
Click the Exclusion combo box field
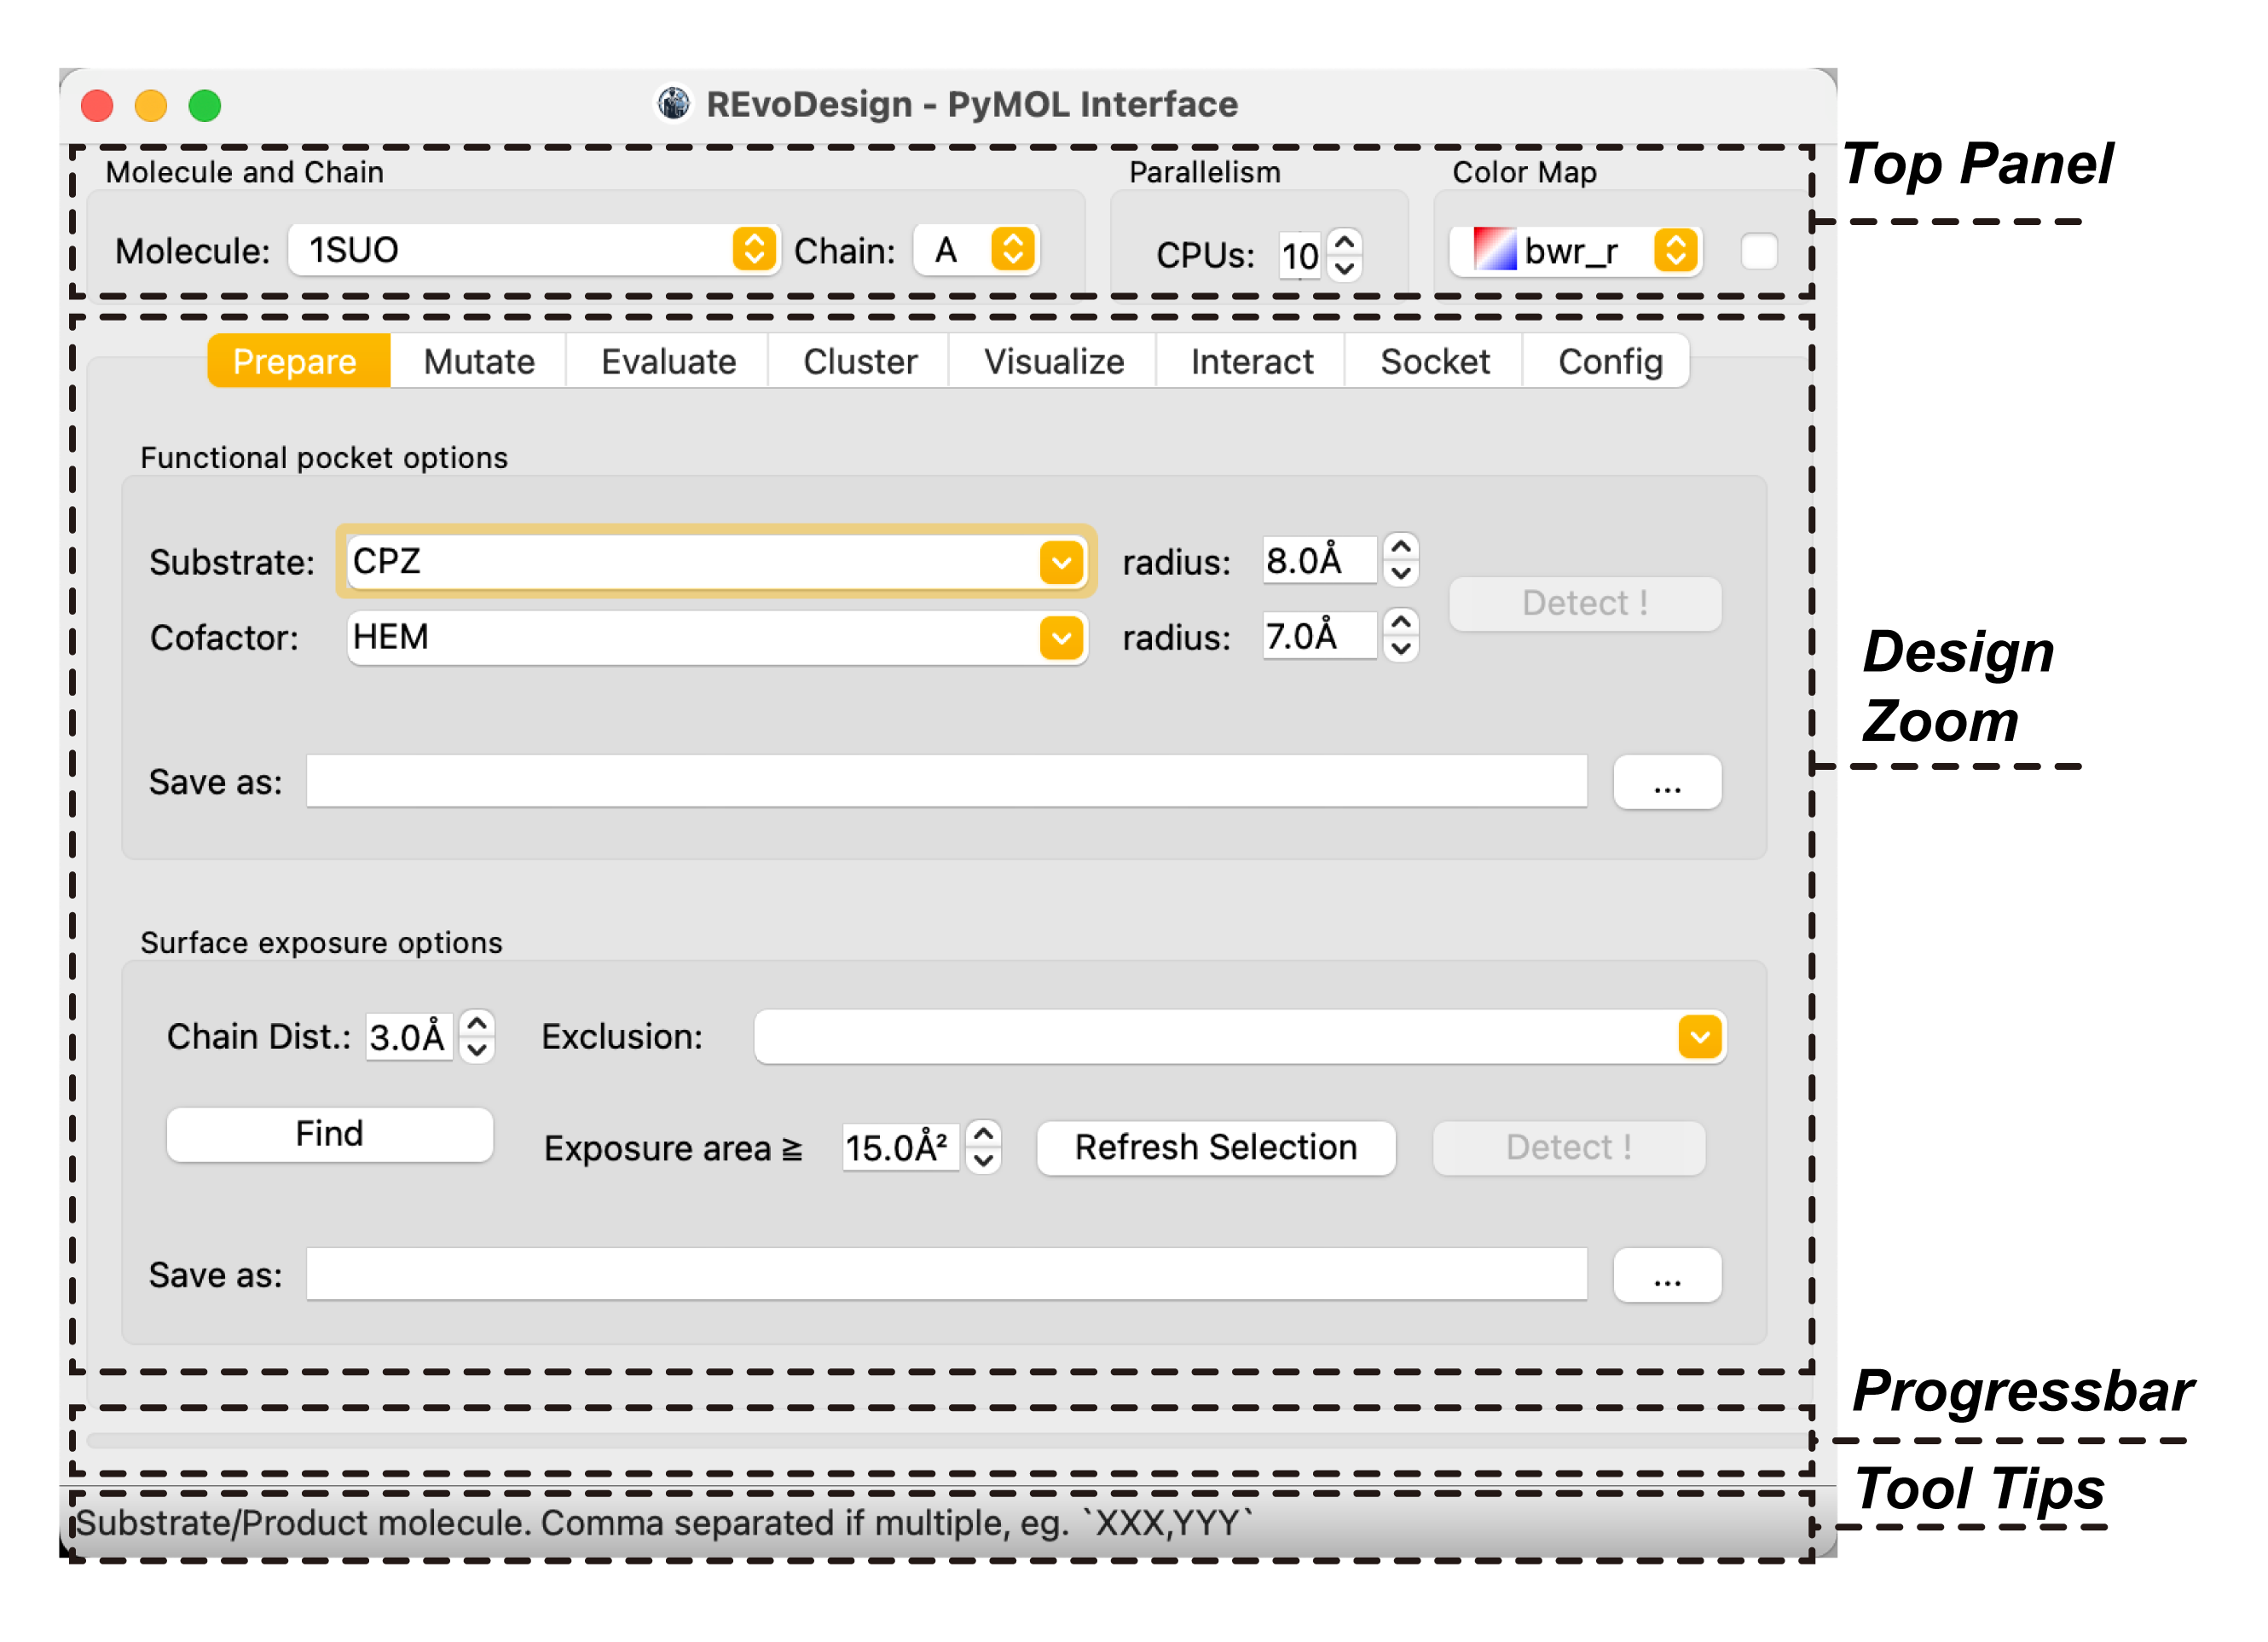[1240, 1037]
